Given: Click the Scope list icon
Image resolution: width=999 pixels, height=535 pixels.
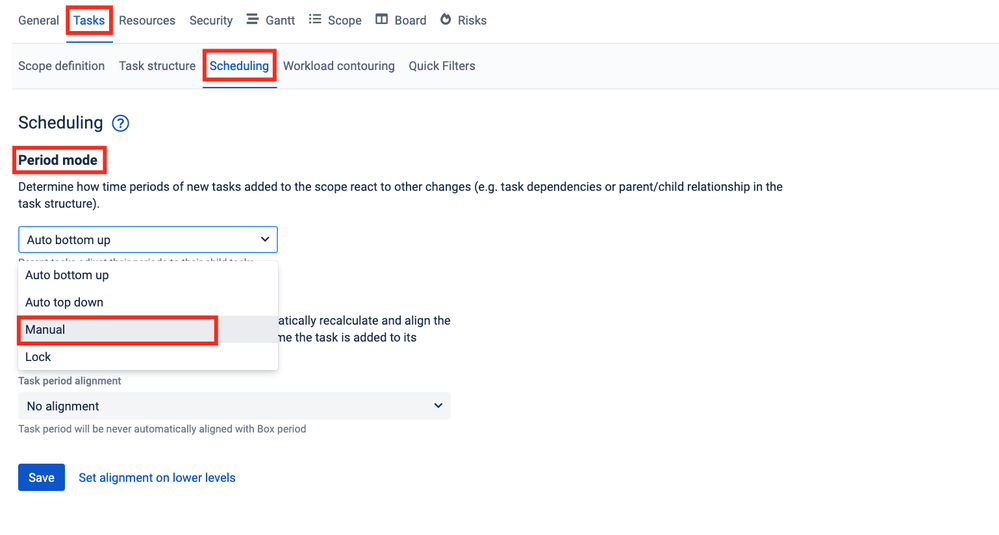Looking at the screenshot, I should tap(315, 20).
